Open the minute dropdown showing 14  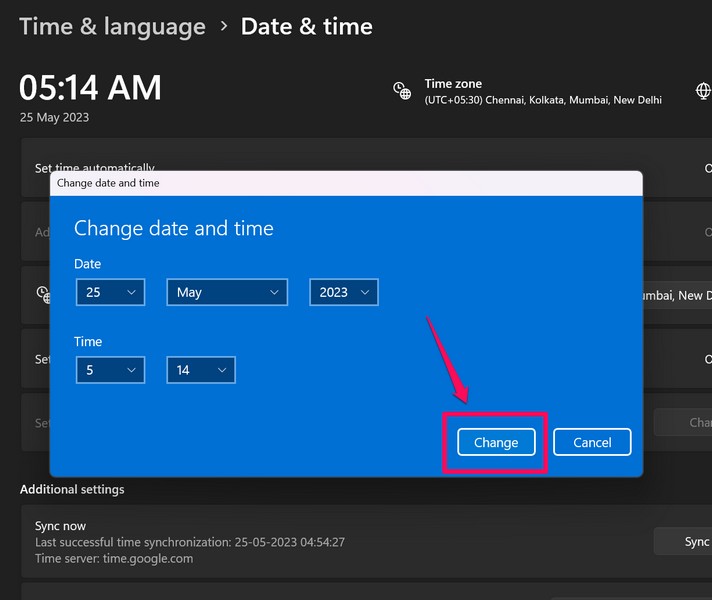click(201, 370)
